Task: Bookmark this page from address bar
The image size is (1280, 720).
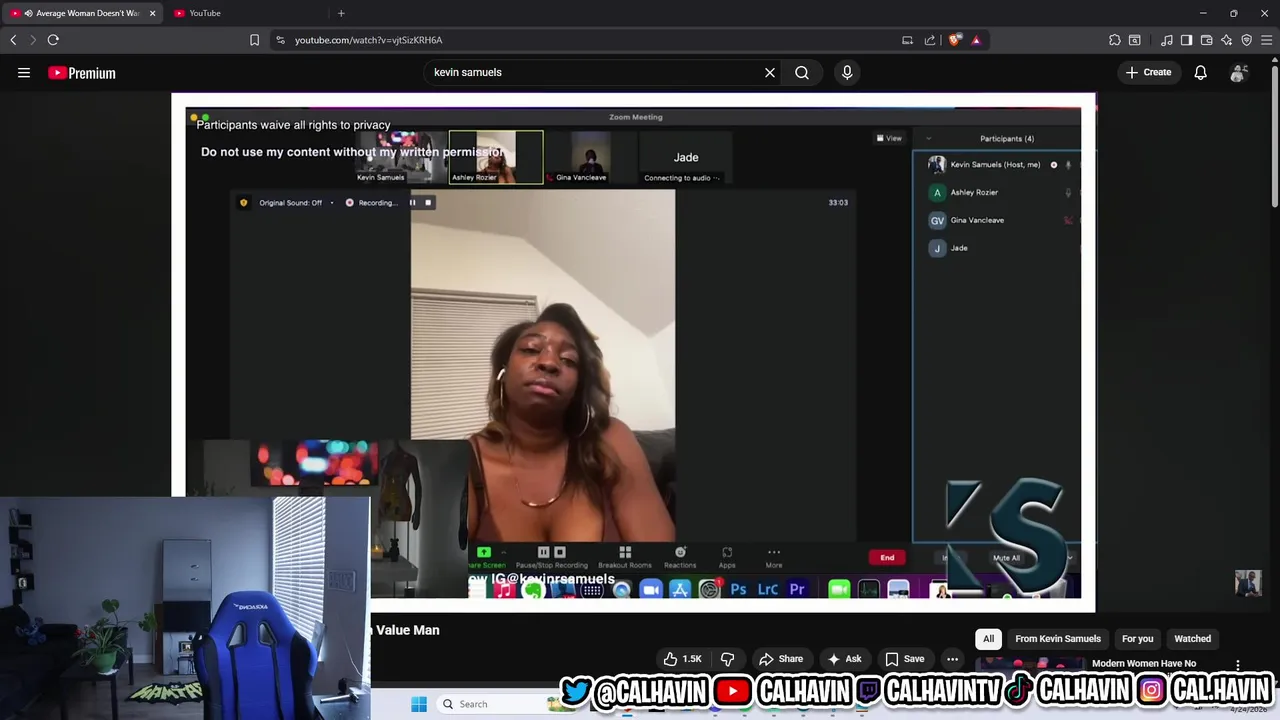Action: tap(254, 40)
